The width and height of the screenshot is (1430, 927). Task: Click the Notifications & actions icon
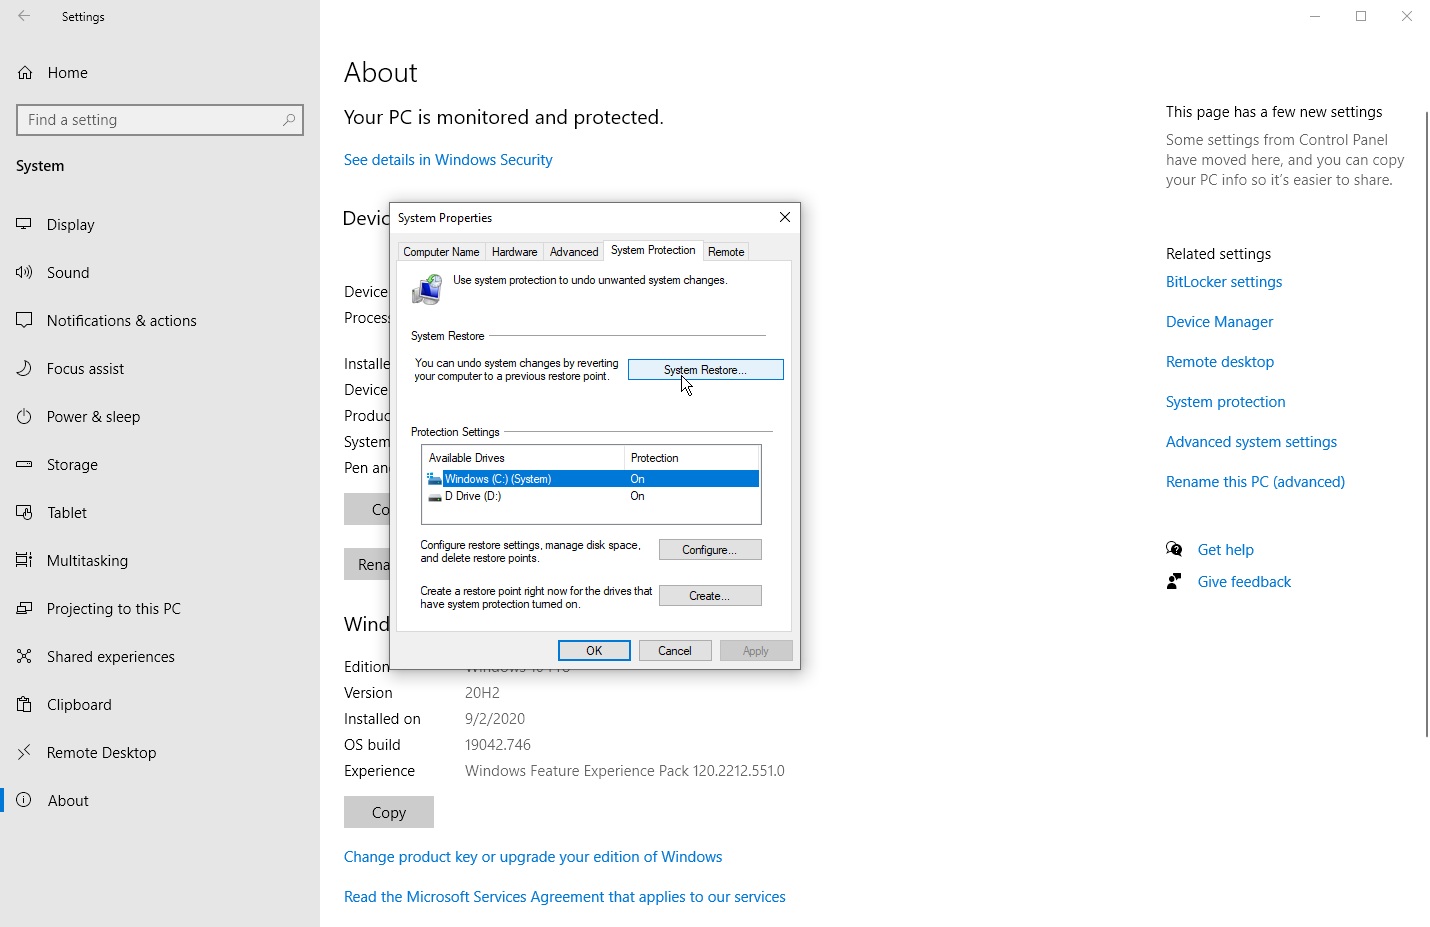pos(24,321)
